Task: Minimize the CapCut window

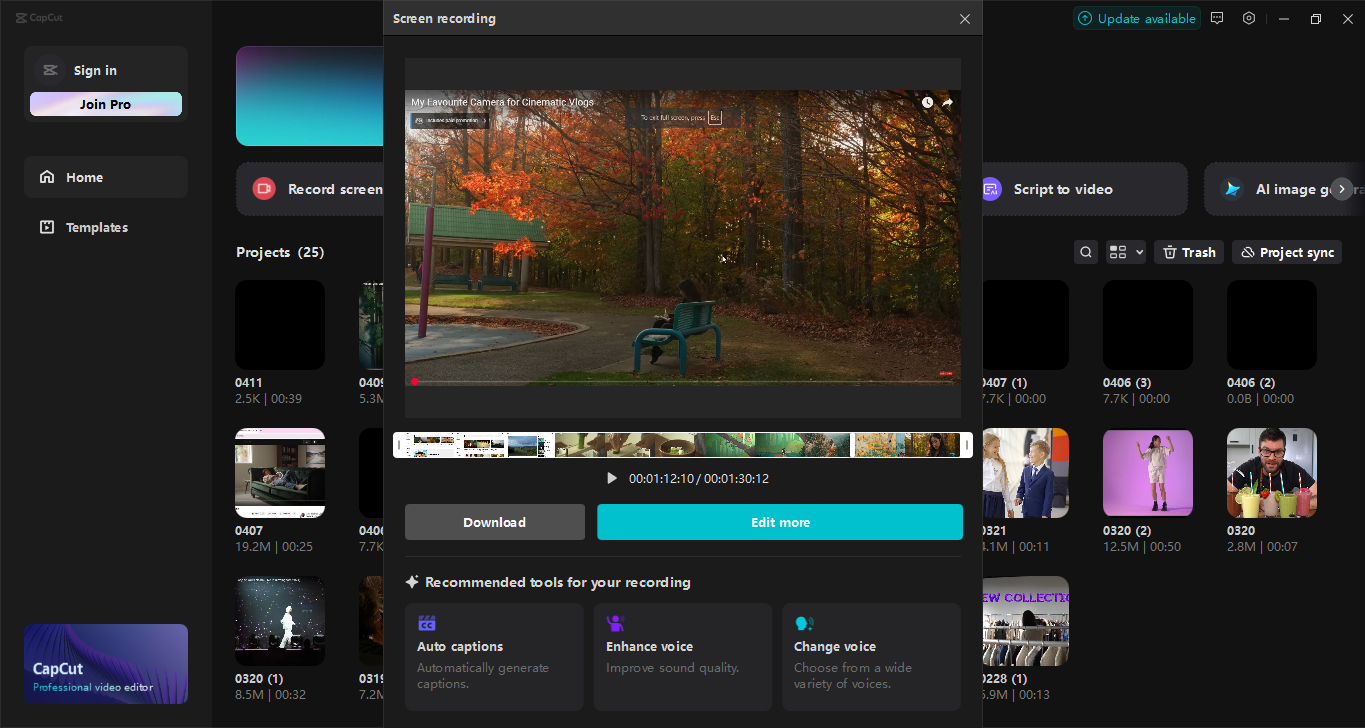Action: 1284,18
